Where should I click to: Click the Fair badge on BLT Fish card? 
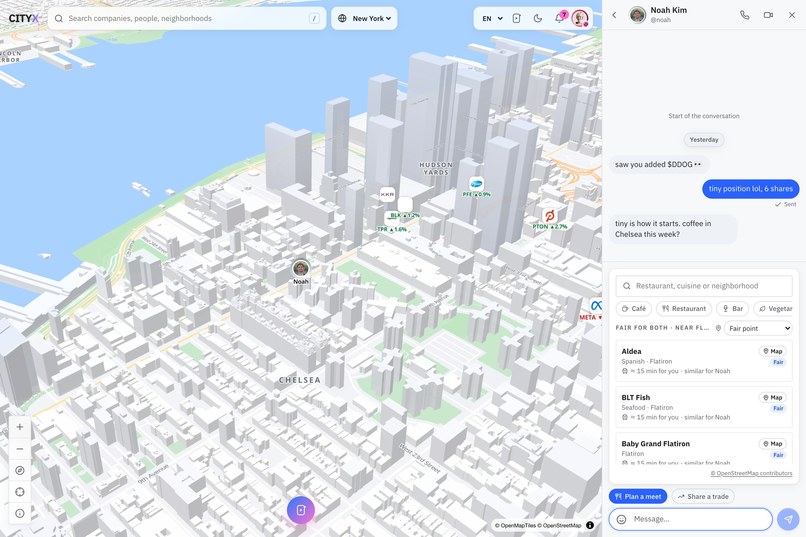[778, 409]
